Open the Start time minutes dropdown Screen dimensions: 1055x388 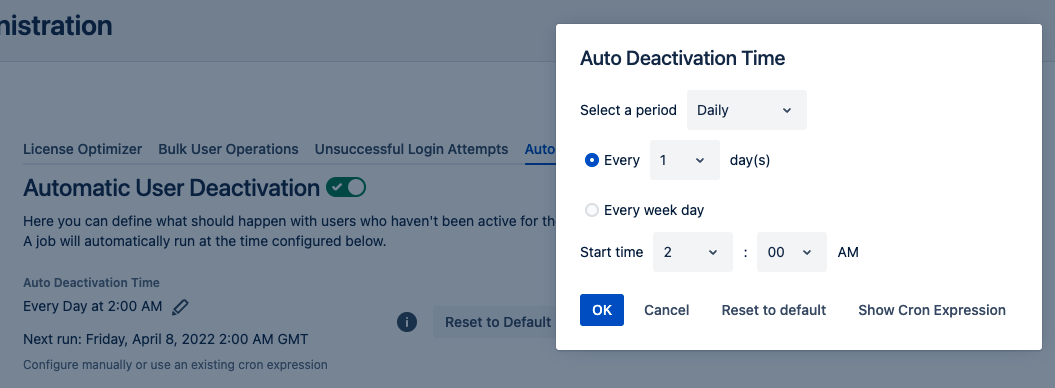point(792,252)
